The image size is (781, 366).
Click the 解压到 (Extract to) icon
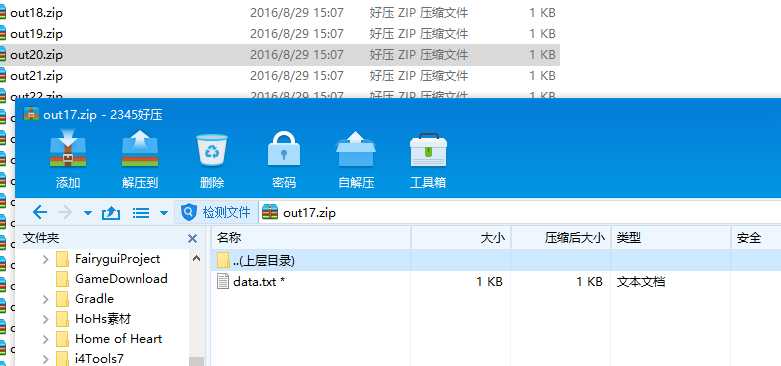140,149
